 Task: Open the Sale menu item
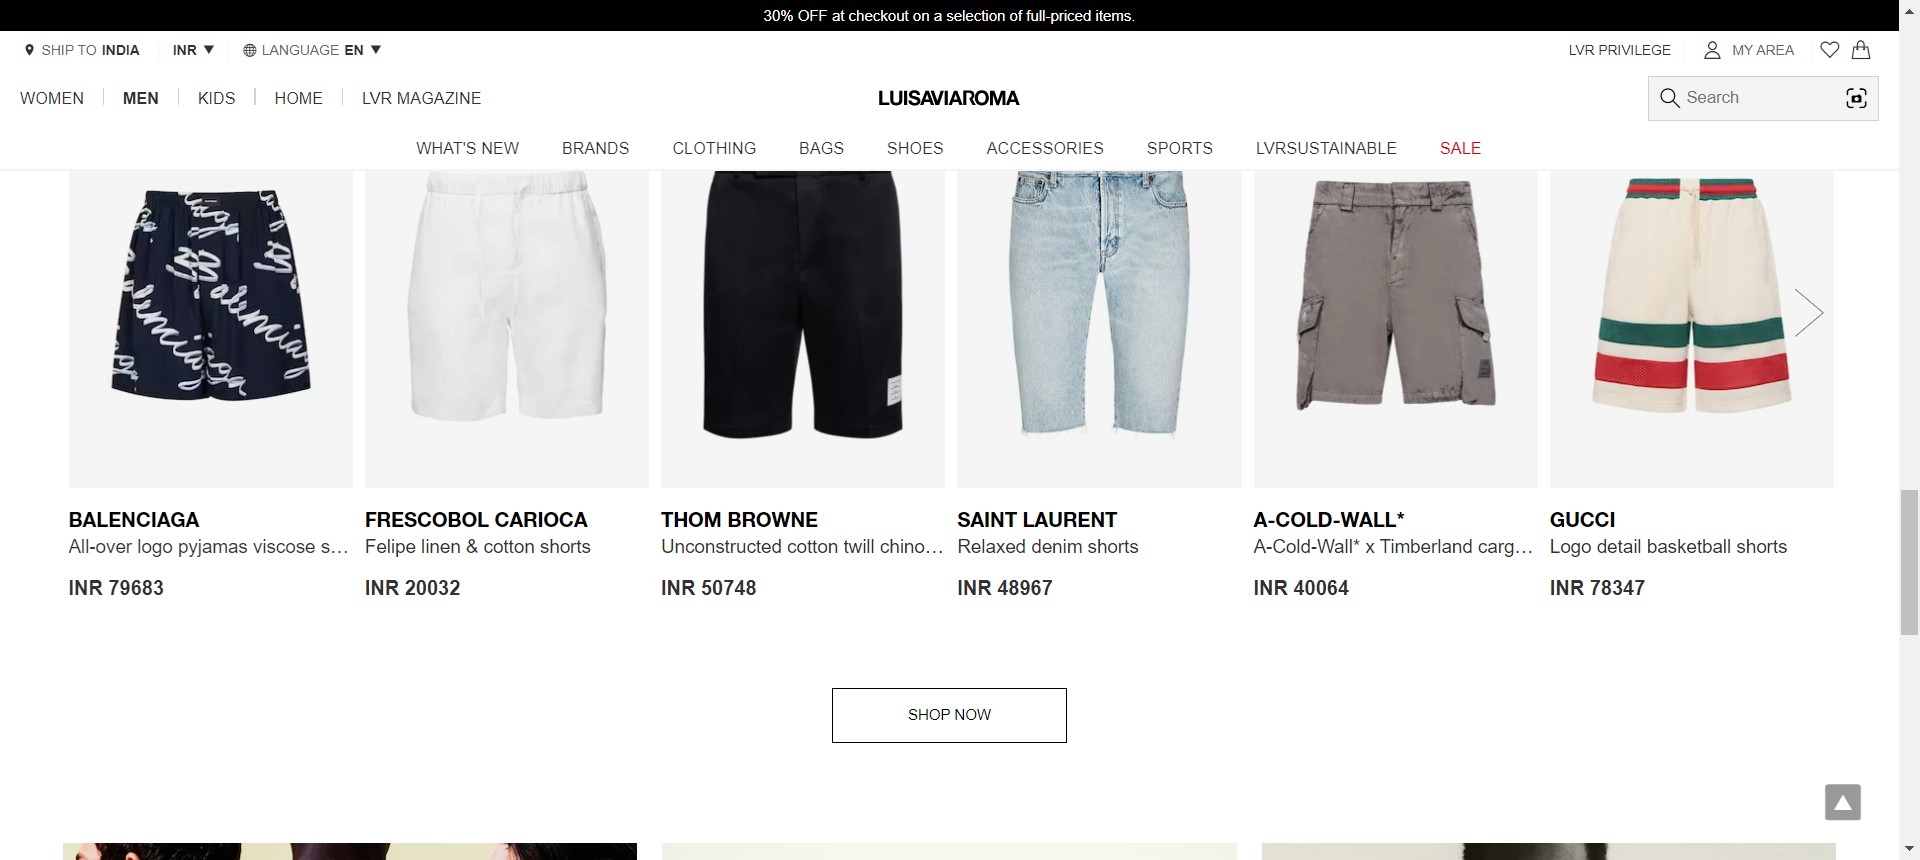(1460, 148)
